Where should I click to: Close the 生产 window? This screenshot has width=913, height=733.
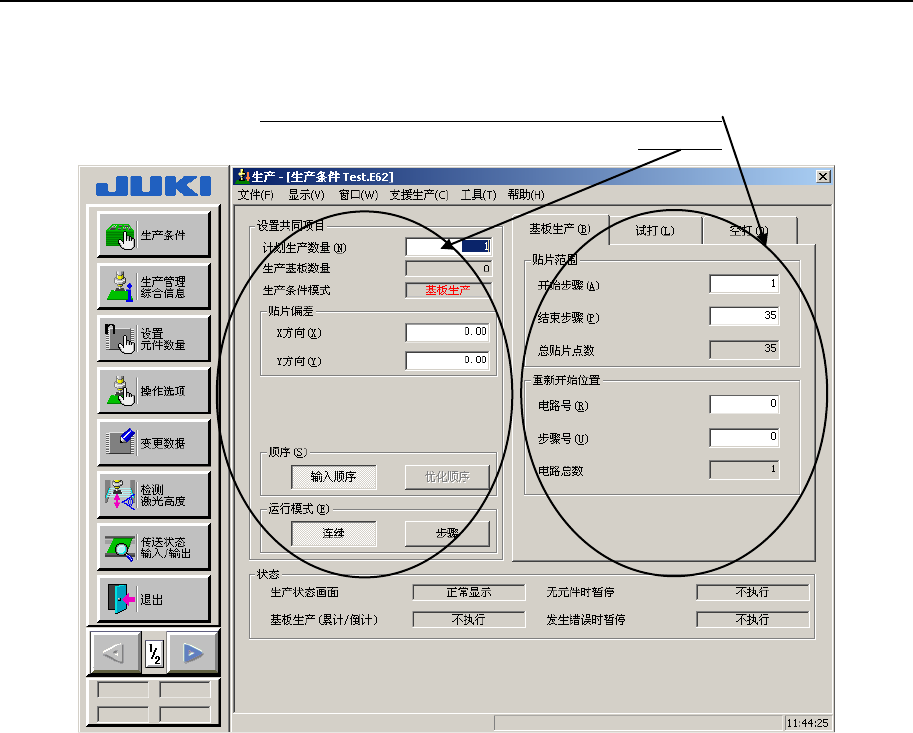click(823, 176)
